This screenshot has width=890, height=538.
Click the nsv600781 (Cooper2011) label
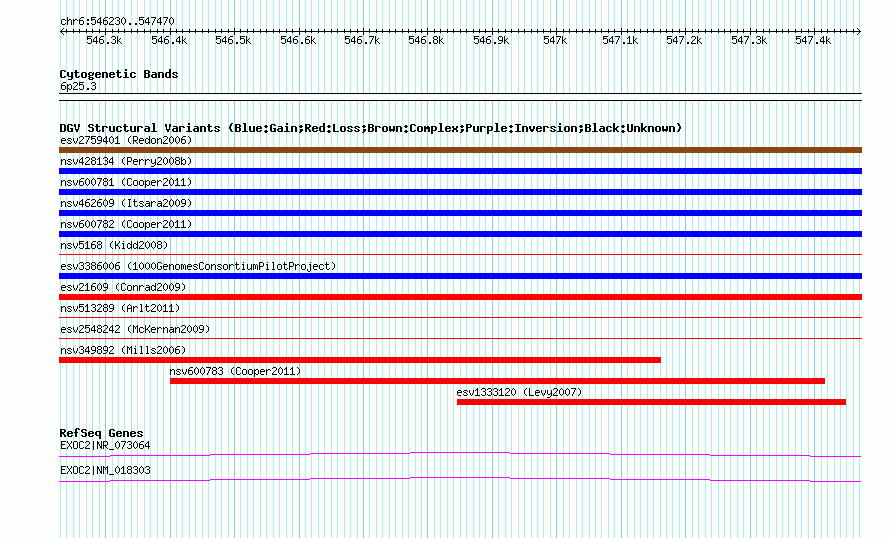pyautogui.click(x=126, y=182)
